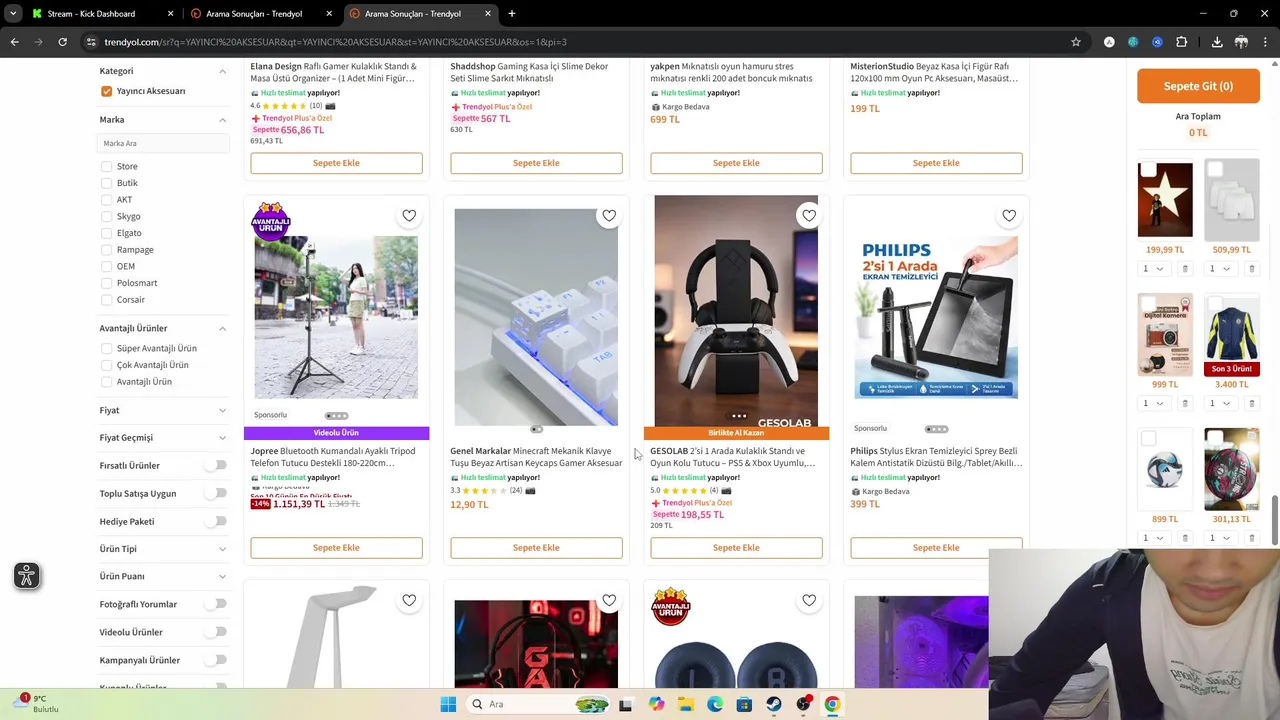Open the accessibility widget icon
The height and width of the screenshot is (720, 1280).
point(27,576)
